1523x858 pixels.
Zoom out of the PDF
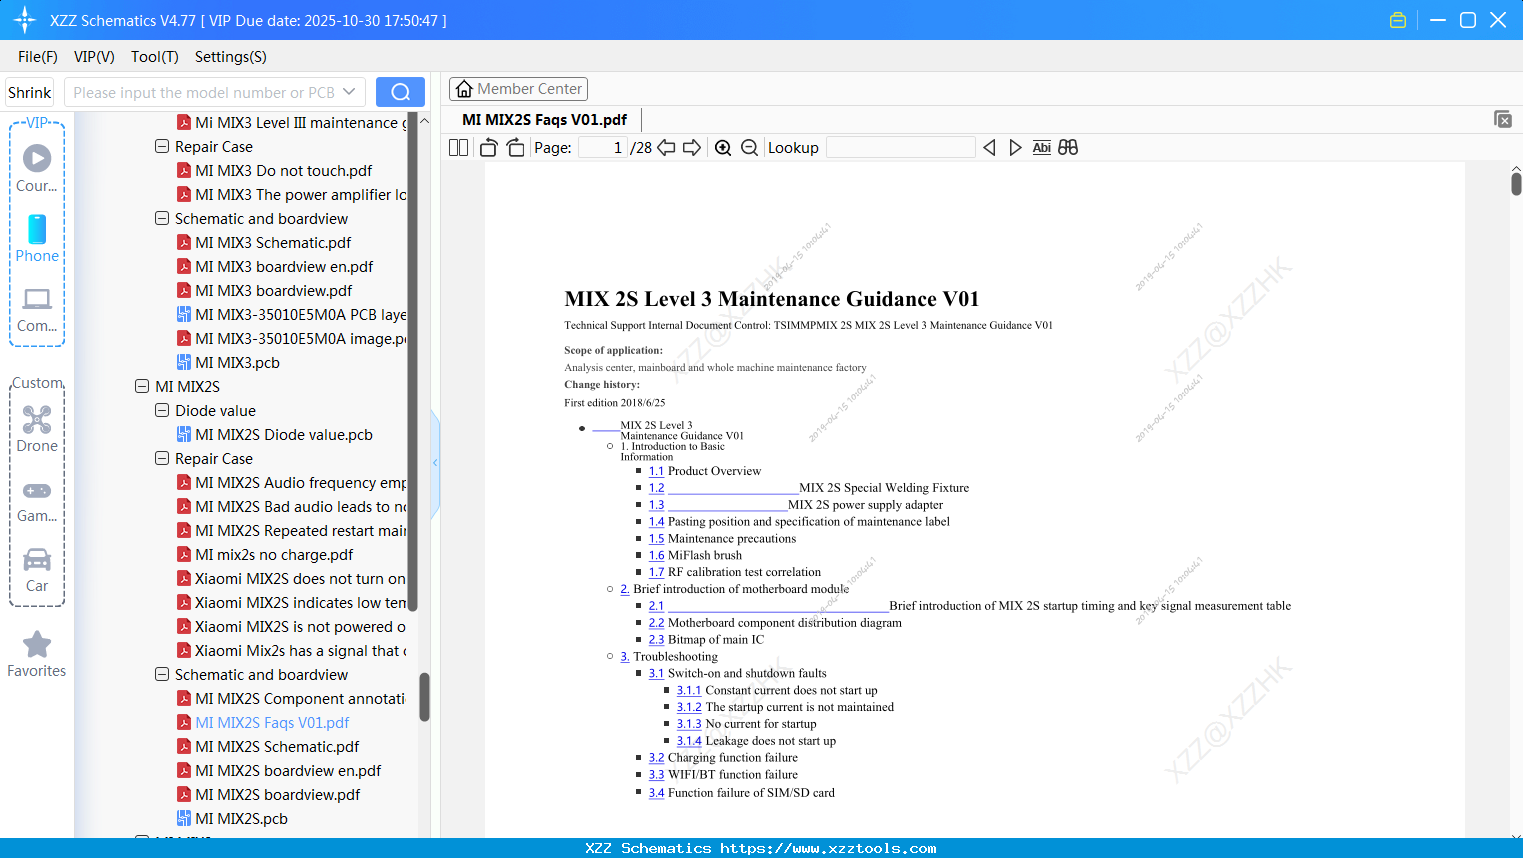click(749, 147)
